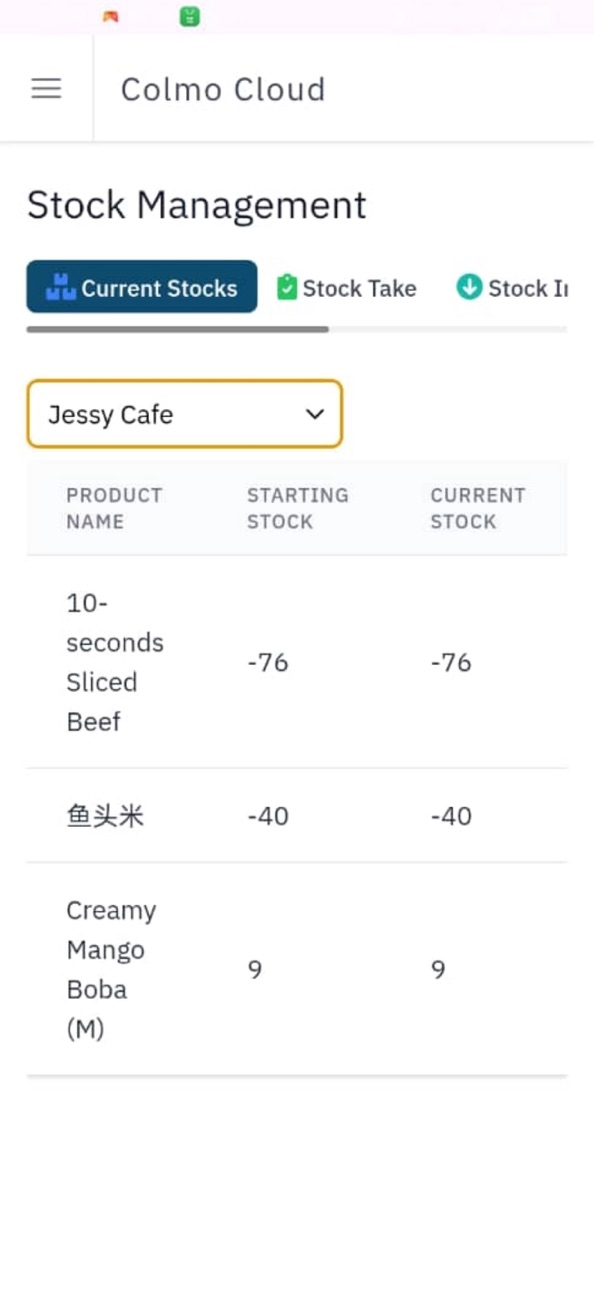Click the chevron arrow in store selector
The width and height of the screenshot is (594, 1290).
pos(315,414)
